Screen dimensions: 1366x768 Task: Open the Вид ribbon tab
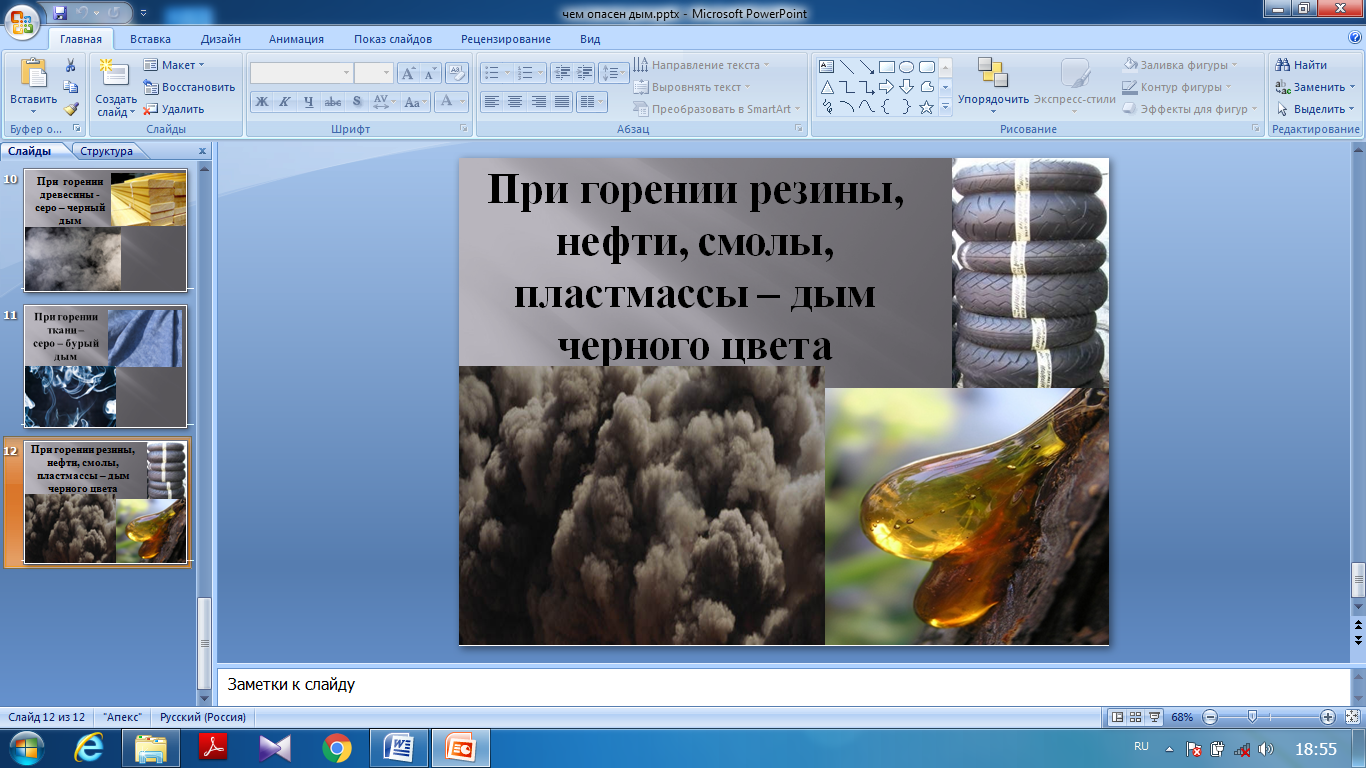[590, 39]
